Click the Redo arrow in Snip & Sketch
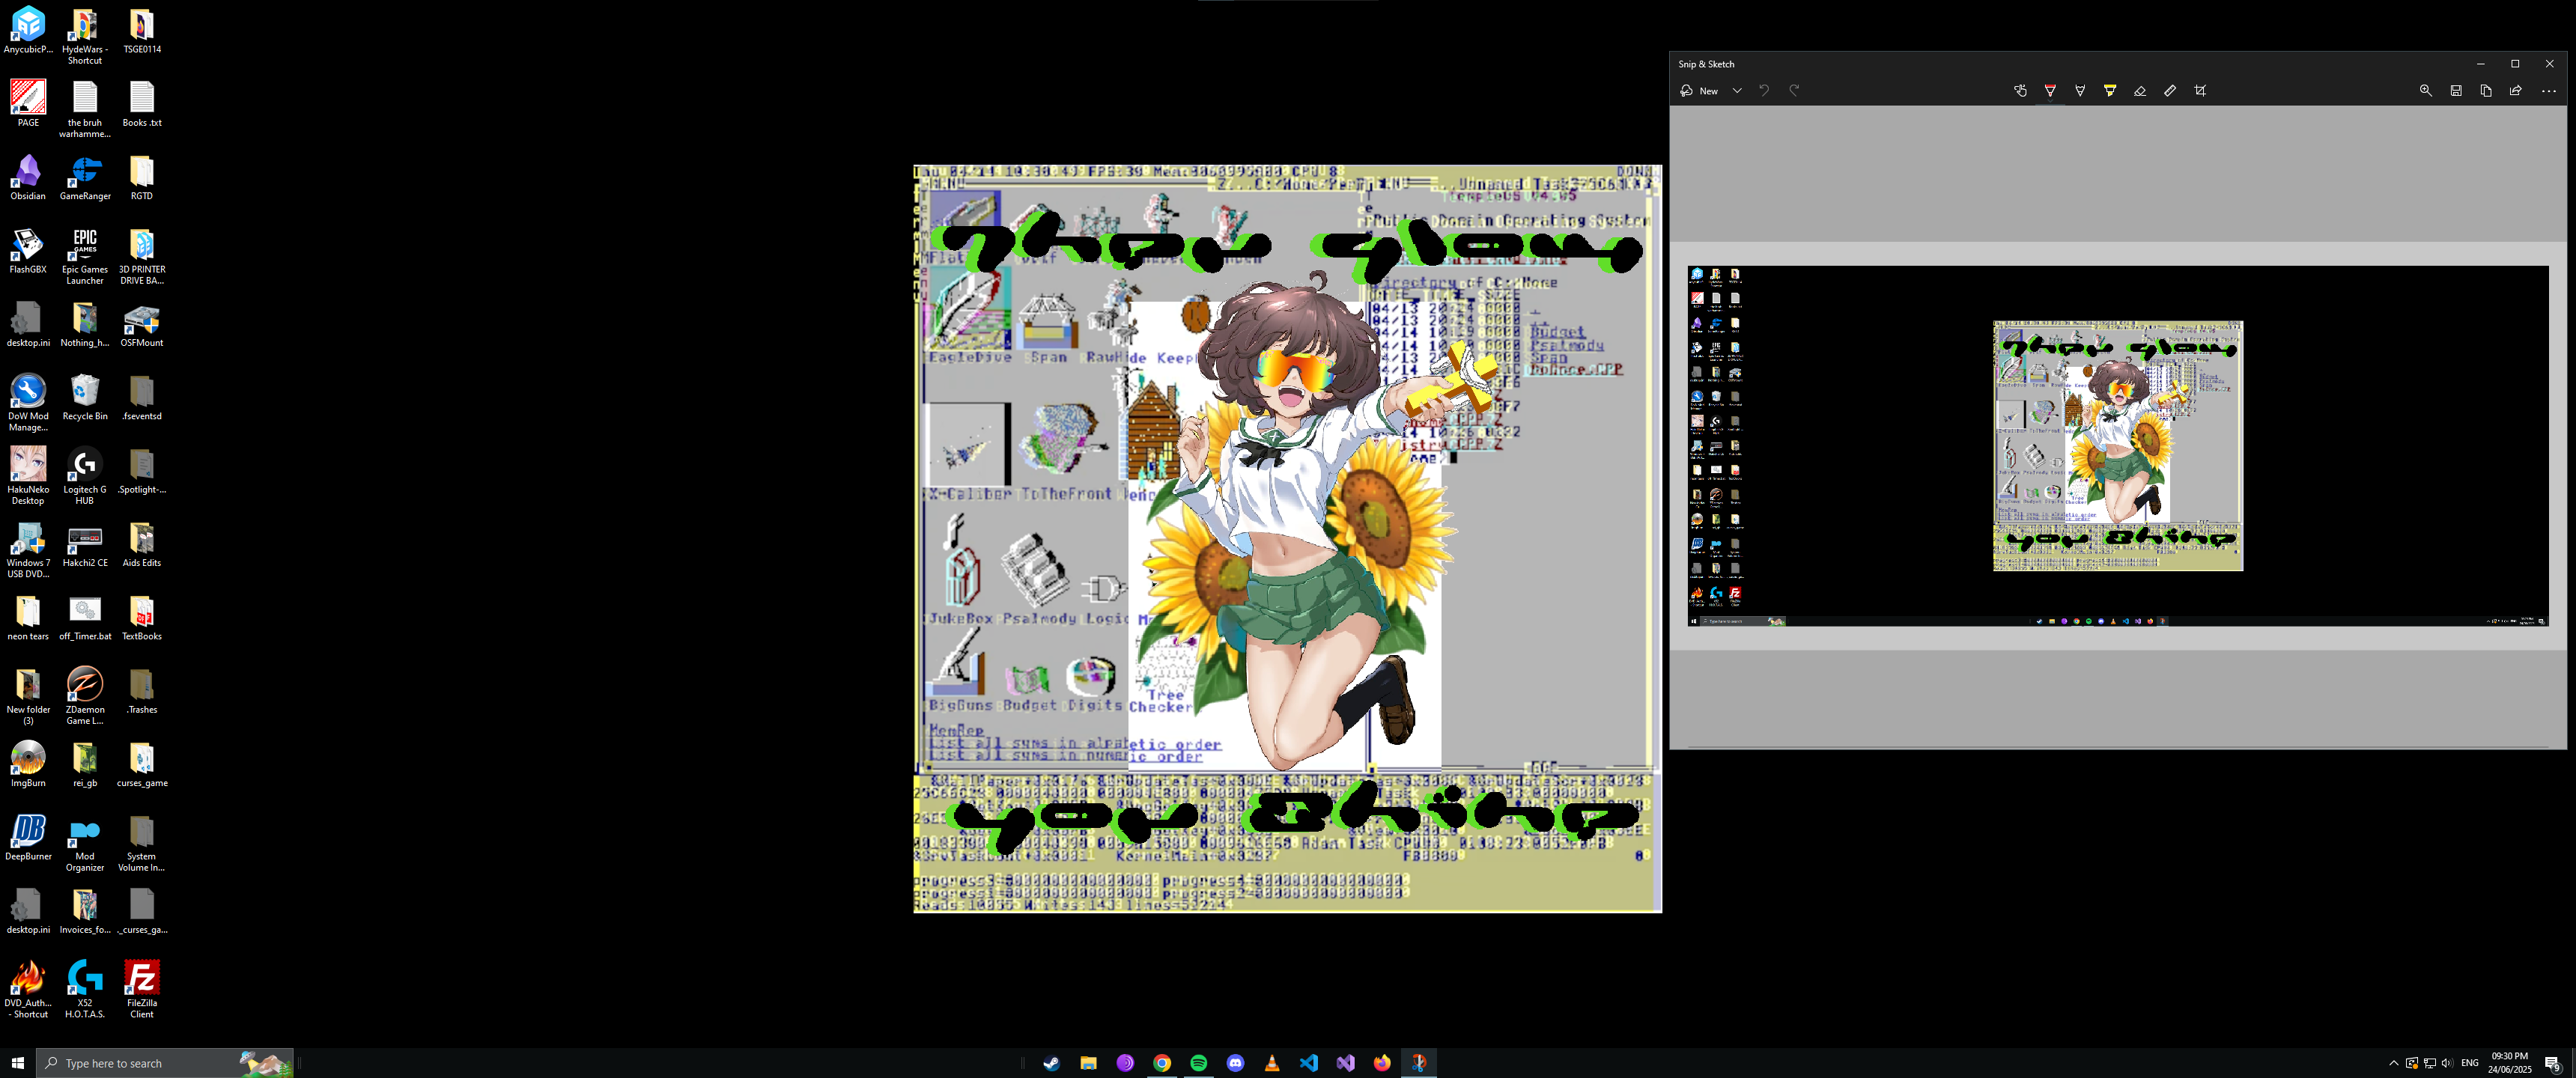This screenshot has width=2576, height=1078. 1794,91
